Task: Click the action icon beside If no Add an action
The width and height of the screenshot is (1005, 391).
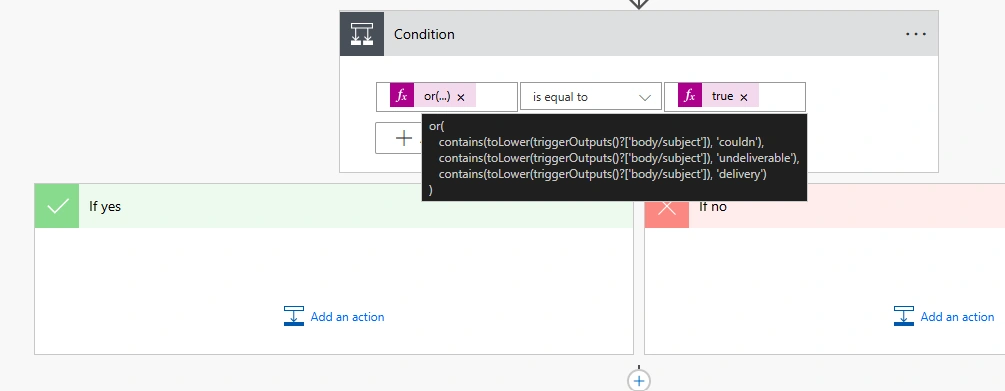Action: click(x=904, y=316)
